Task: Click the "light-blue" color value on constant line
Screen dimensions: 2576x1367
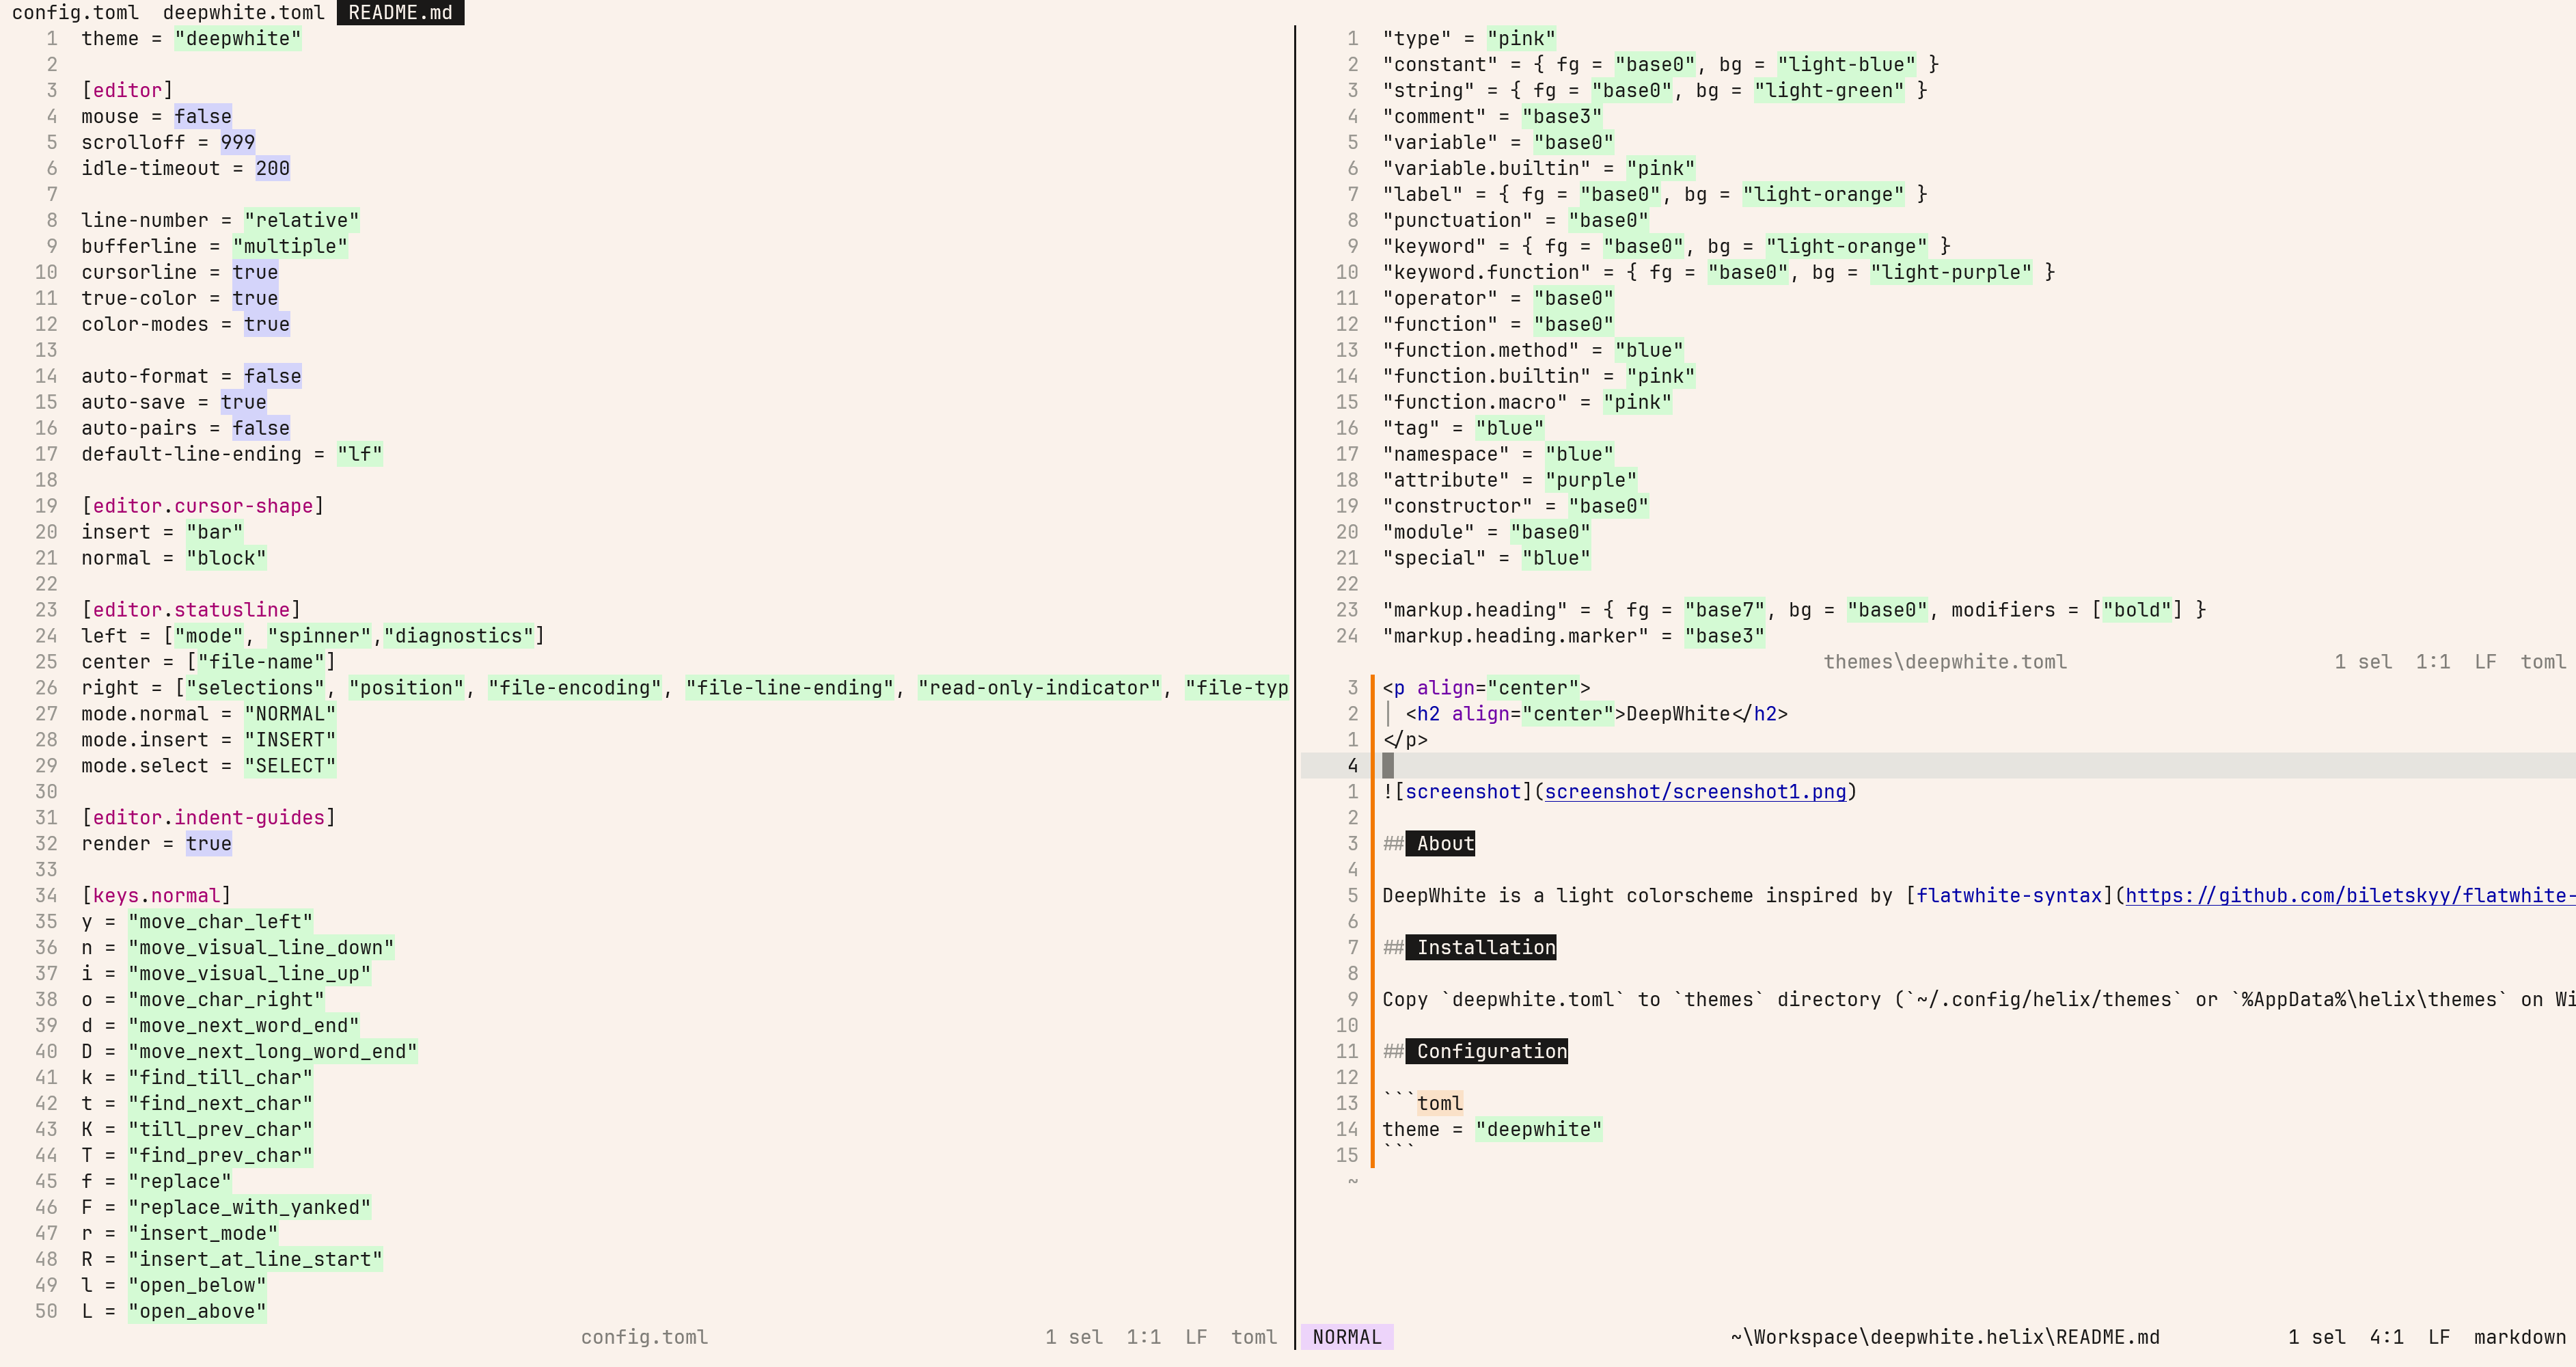Action: point(1846,64)
